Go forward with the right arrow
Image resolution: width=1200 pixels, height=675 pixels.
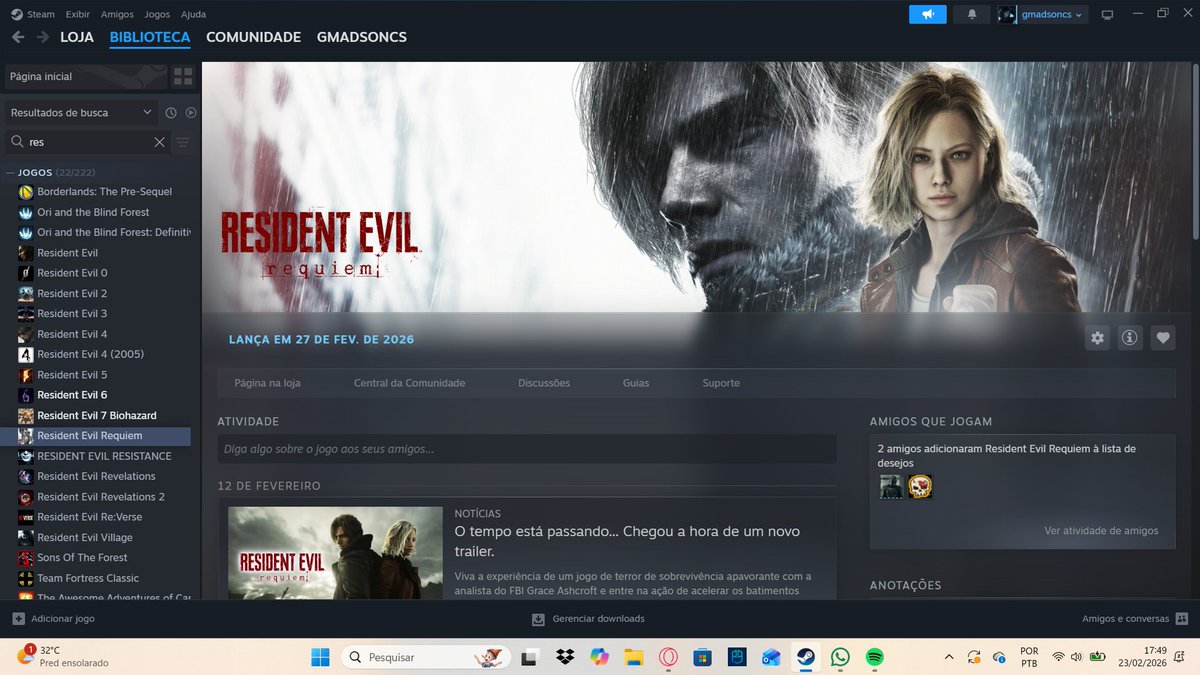tap(43, 37)
